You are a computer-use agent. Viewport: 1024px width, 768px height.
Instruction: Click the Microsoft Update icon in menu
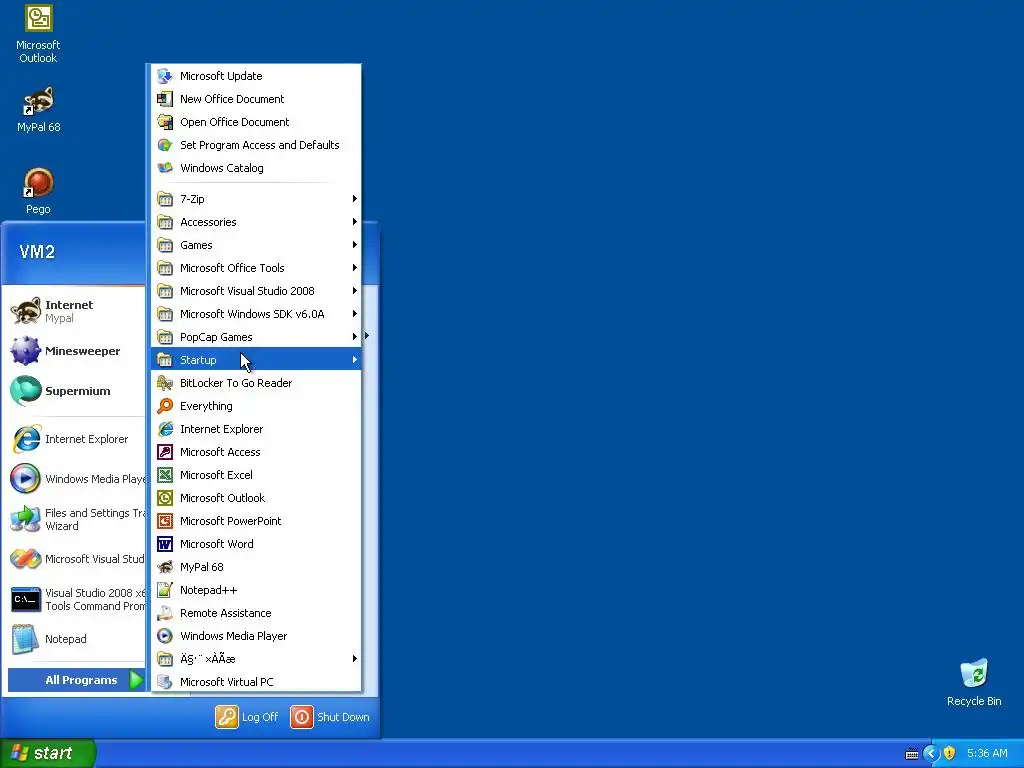pos(165,76)
